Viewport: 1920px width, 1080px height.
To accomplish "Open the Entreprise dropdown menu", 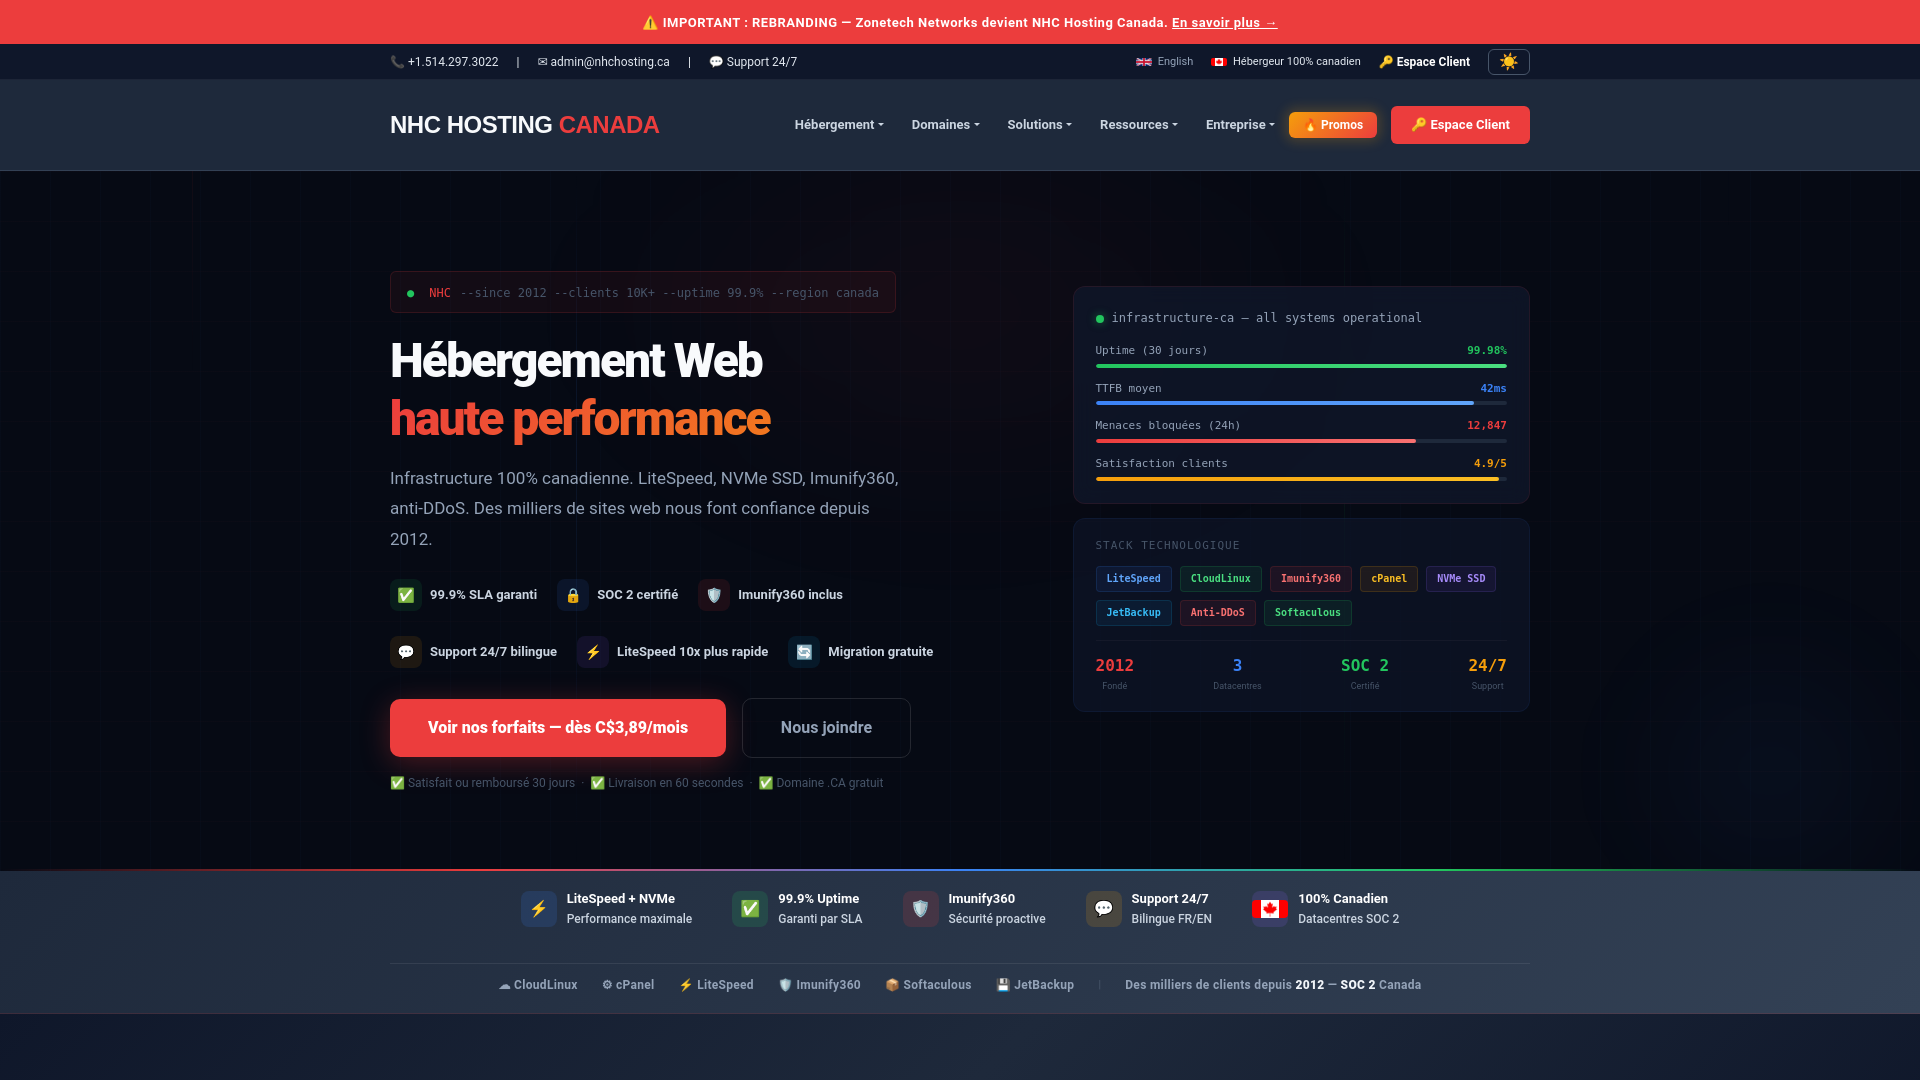I will click(x=1240, y=125).
